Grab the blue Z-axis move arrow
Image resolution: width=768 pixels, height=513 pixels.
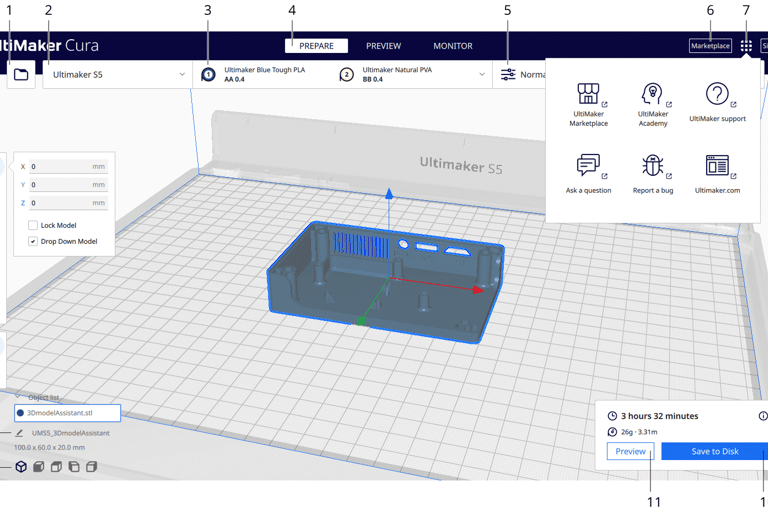tap(389, 194)
